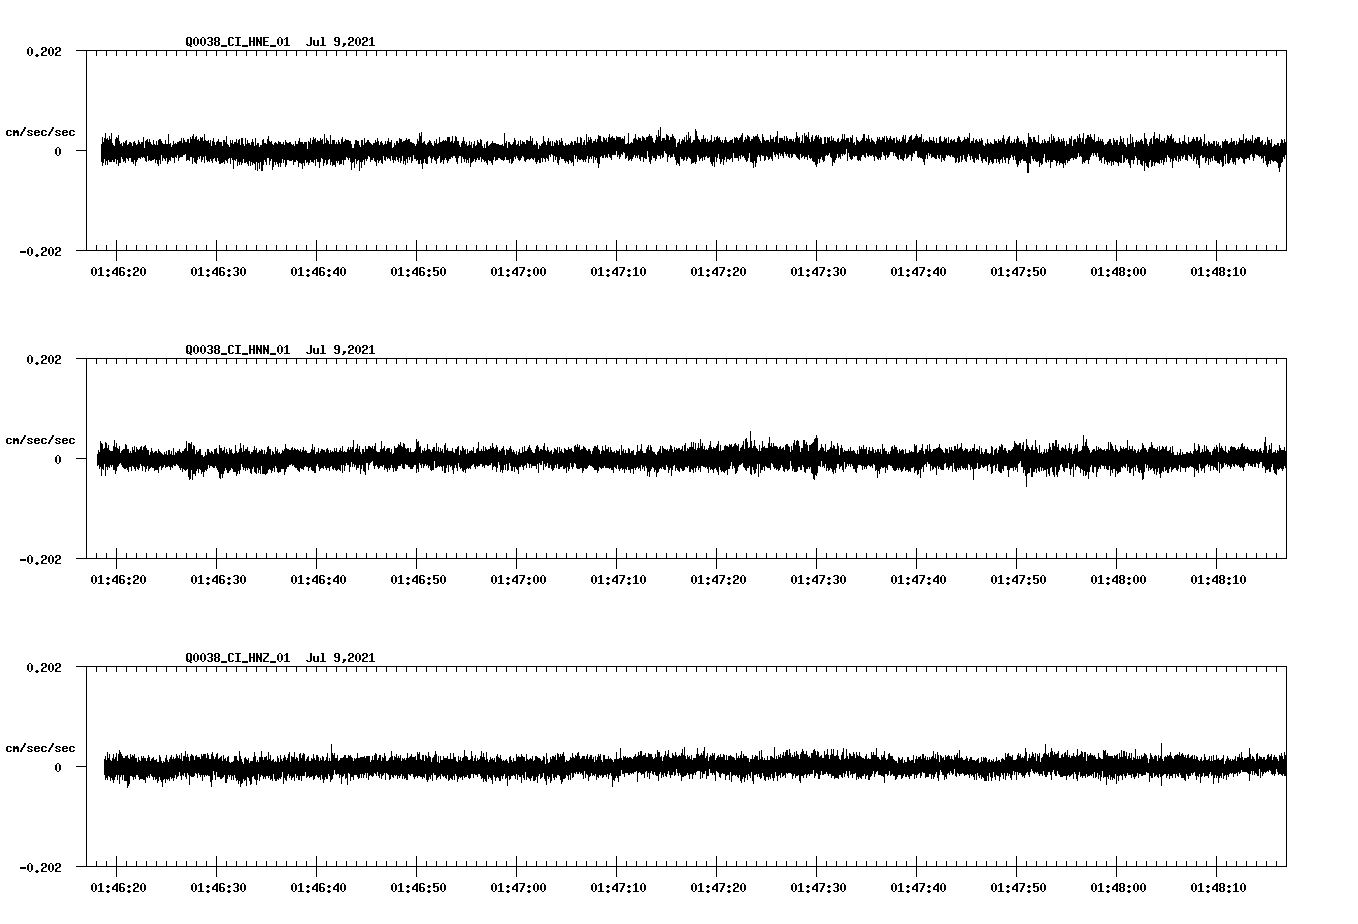Click the 0.202 upper limit on HNE axis
Screen dimensions: 1358x924
43,51
